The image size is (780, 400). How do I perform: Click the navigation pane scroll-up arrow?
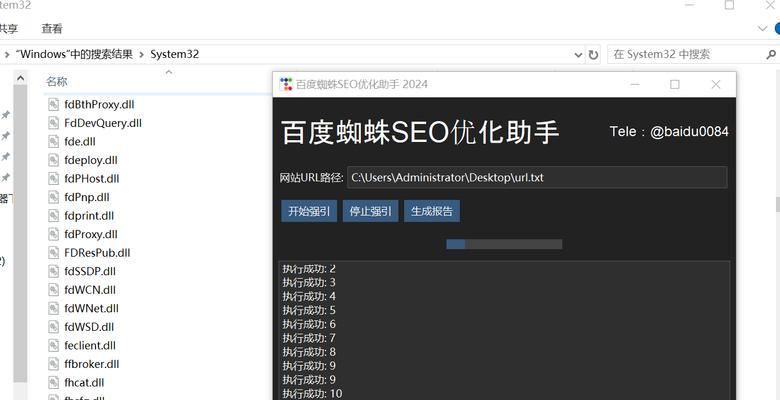coord(20,78)
